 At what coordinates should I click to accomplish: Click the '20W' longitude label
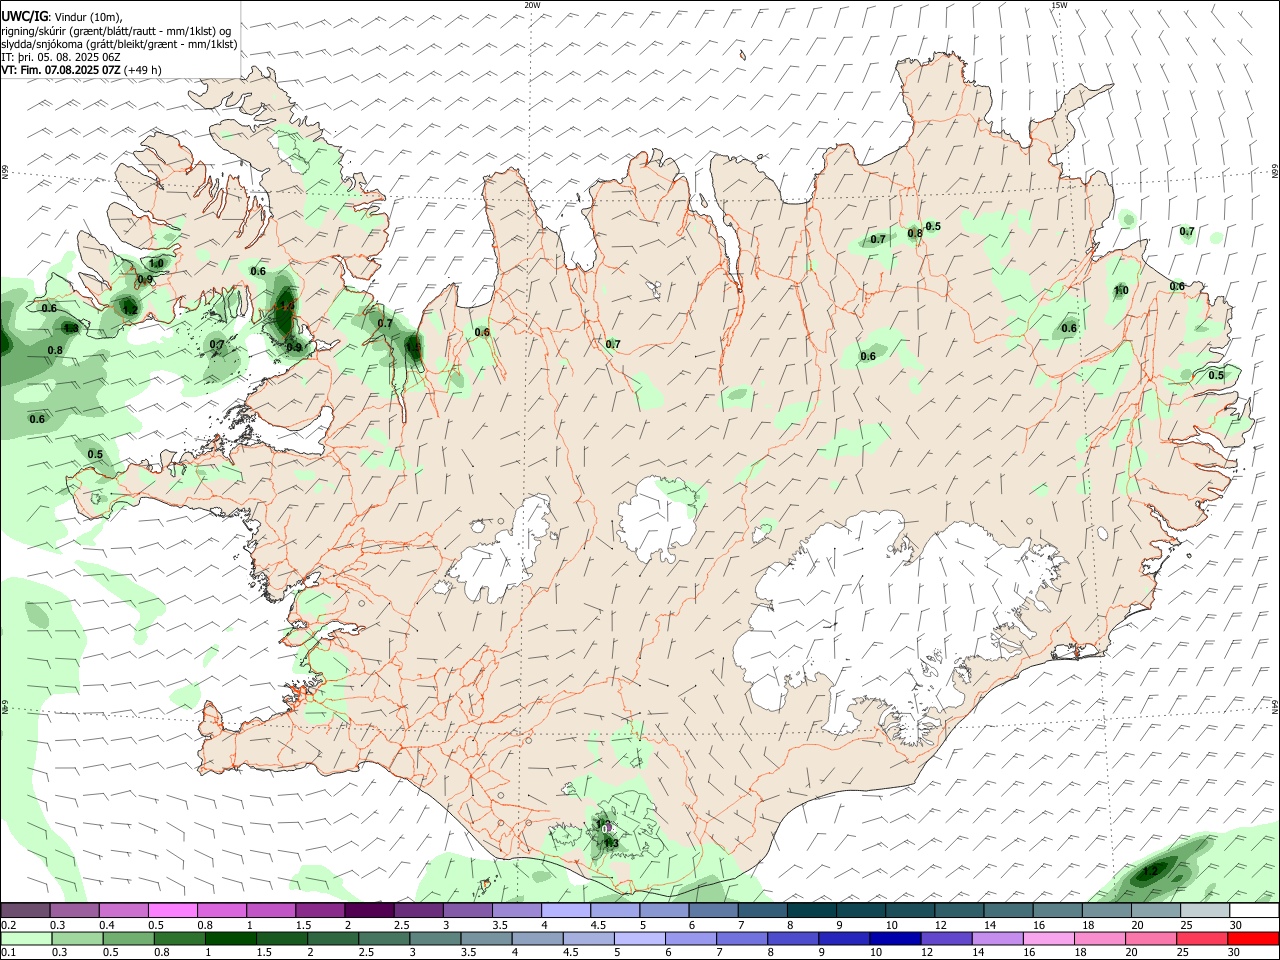point(532,5)
